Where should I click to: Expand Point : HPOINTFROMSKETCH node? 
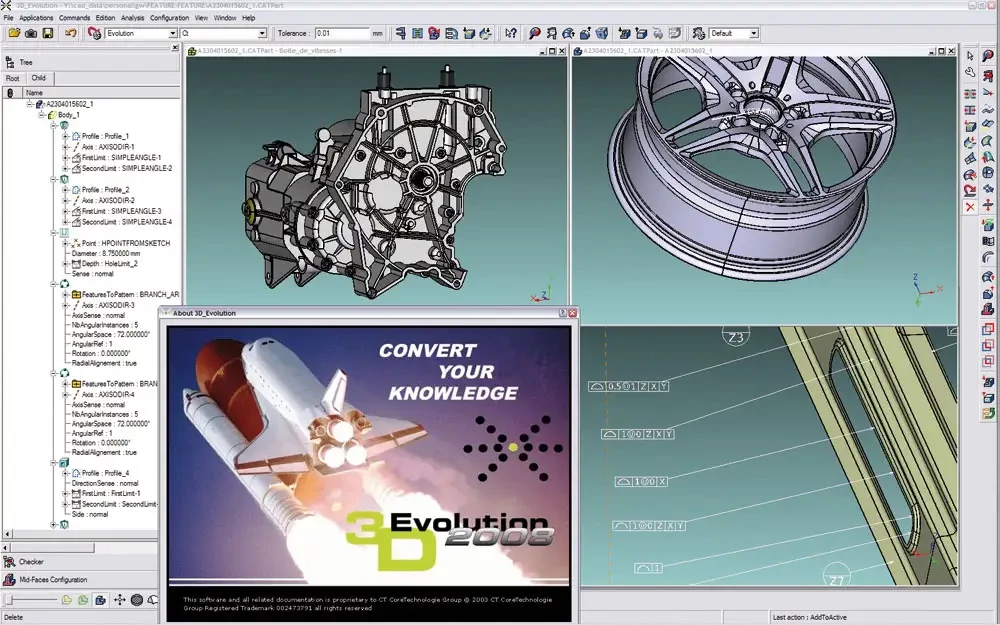click(65, 243)
